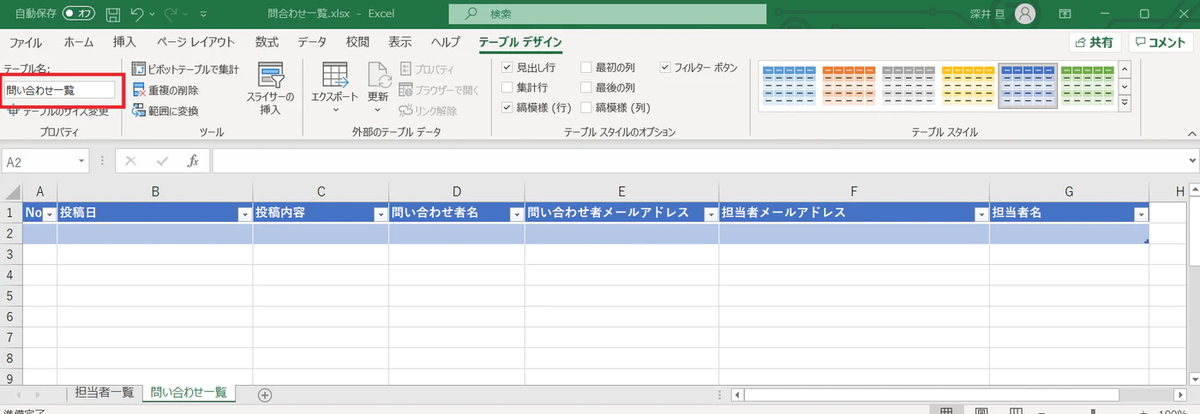Toggle the 見出し行 checkbox
1200x414 pixels.
[507, 68]
